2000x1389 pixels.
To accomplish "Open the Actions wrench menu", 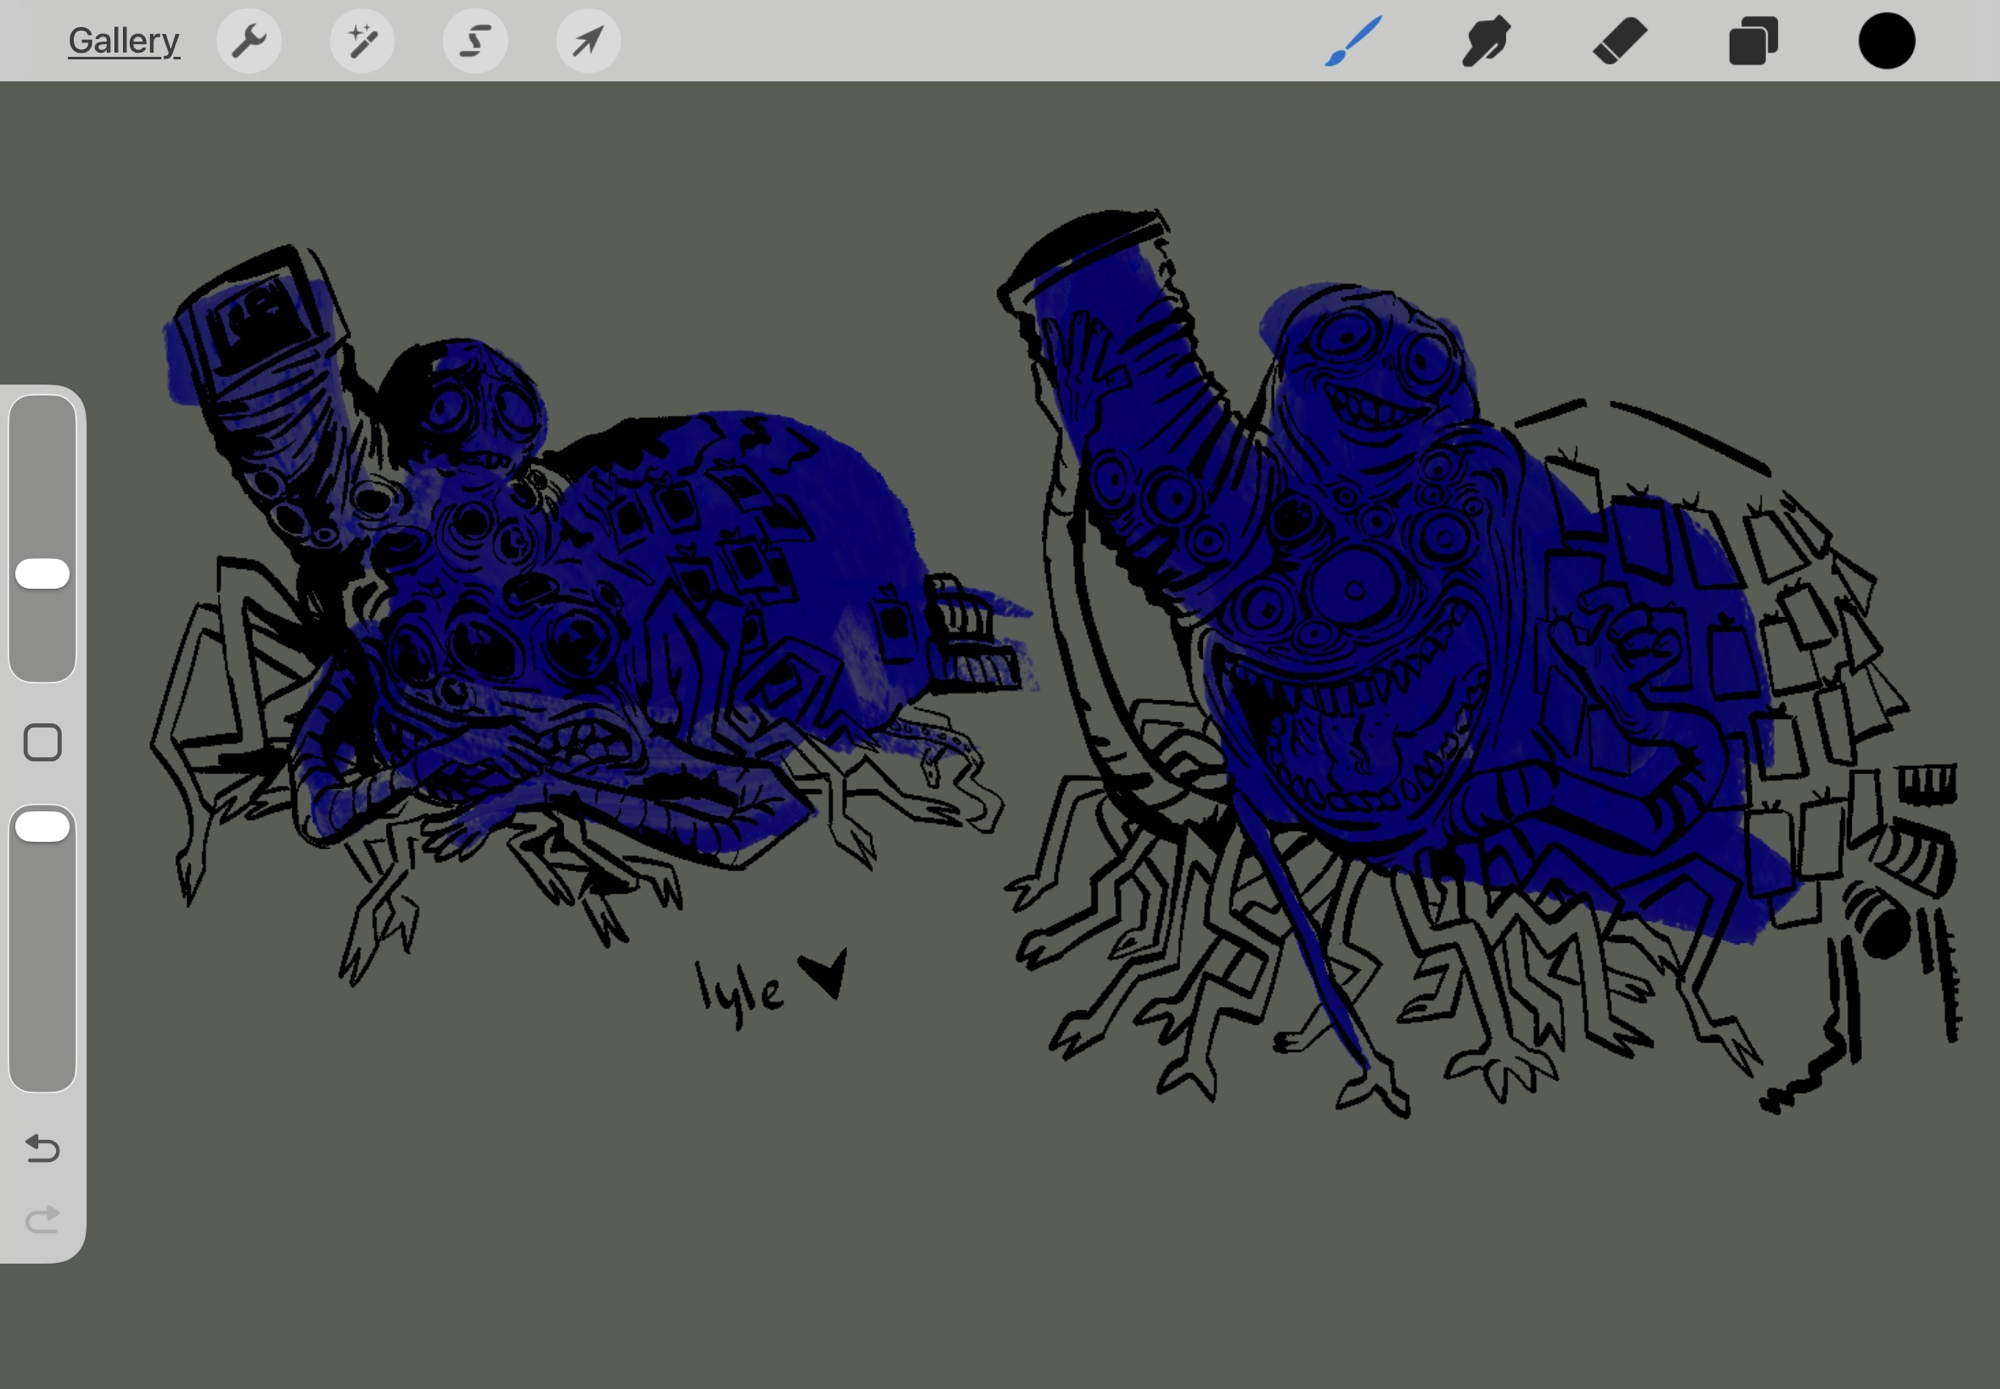I will click(x=249, y=41).
